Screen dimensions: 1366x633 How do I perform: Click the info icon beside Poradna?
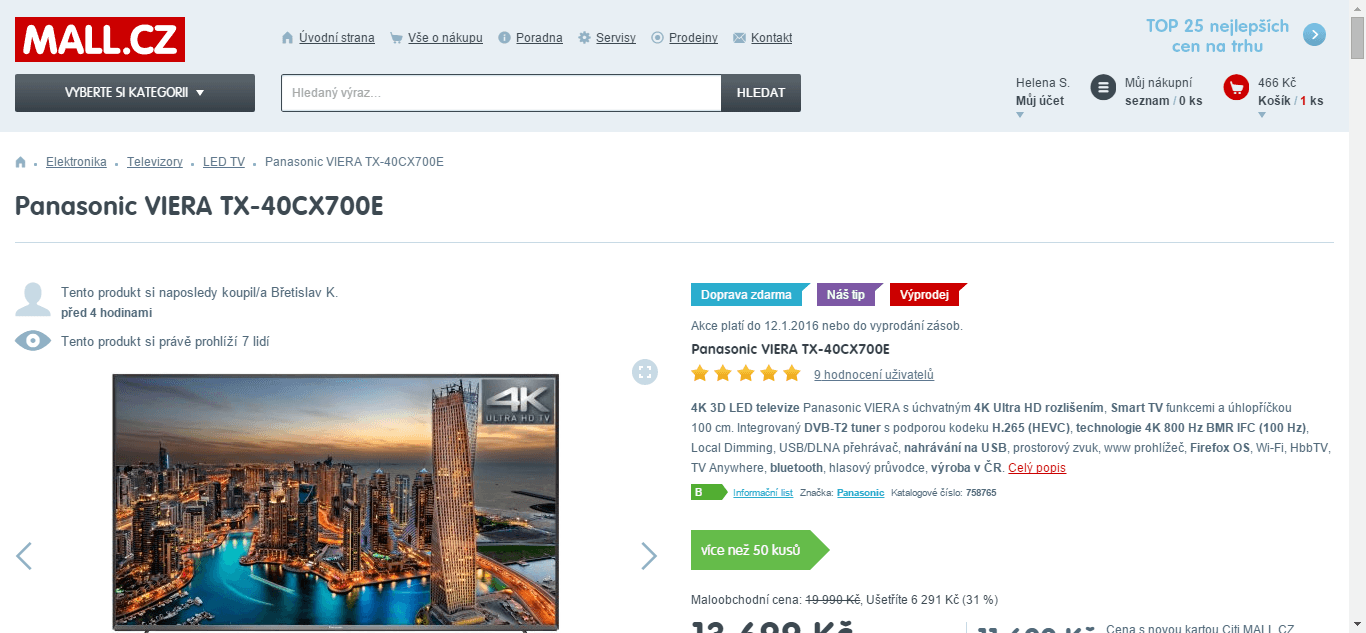pyautogui.click(x=505, y=38)
